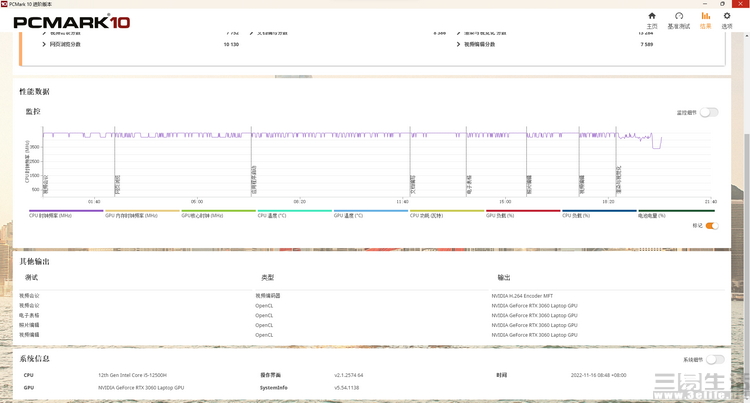Viewport: 750px width, 403px height.
Task: Click the GPU 负载 (%) legend label
Action: [500, 215]
